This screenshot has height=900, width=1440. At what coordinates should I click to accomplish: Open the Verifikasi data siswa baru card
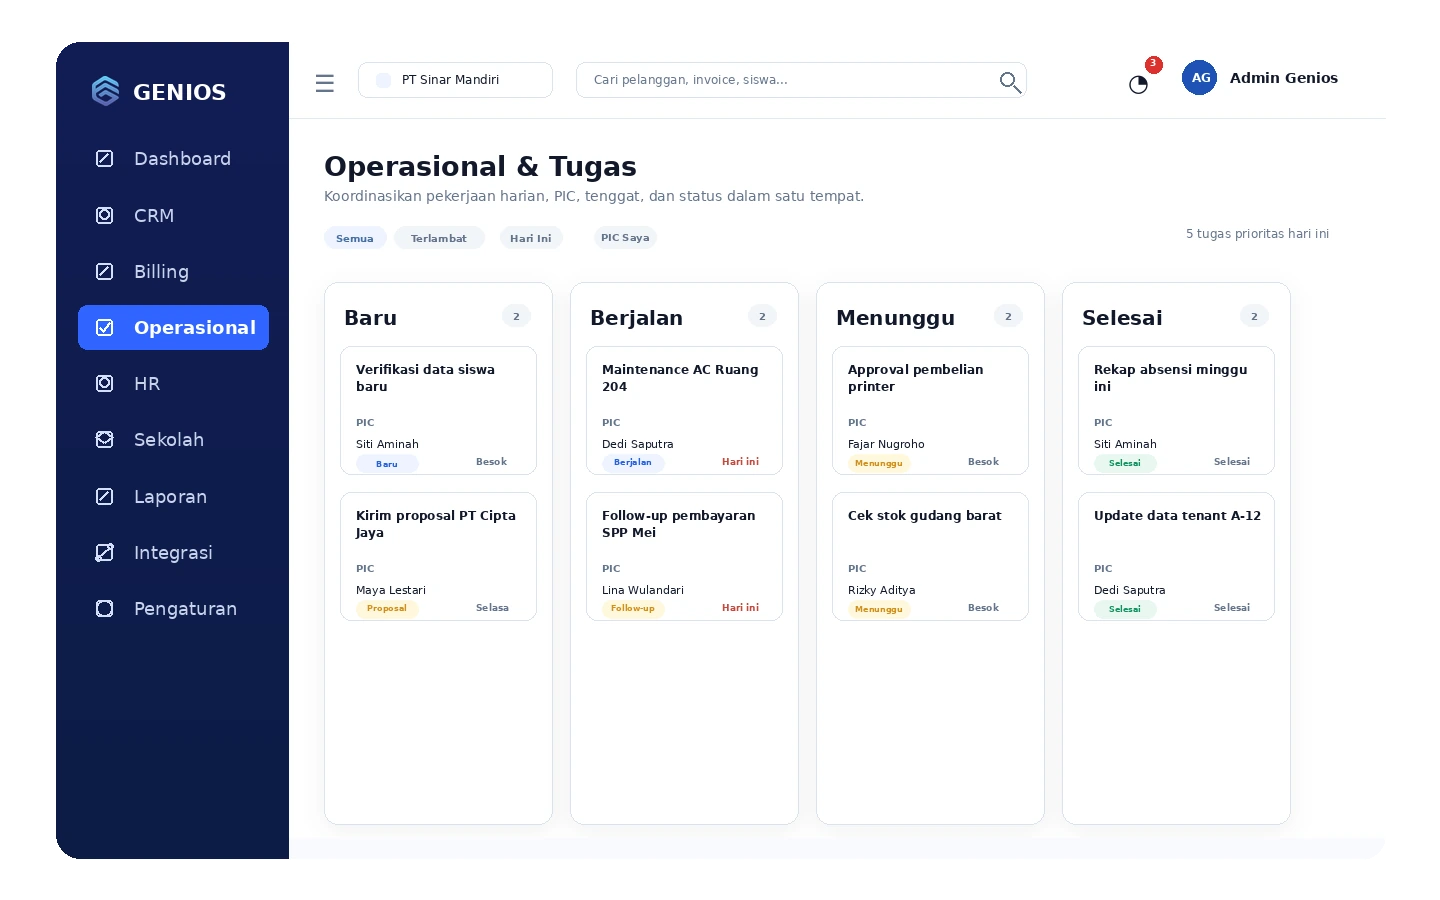tap(438, 410)
